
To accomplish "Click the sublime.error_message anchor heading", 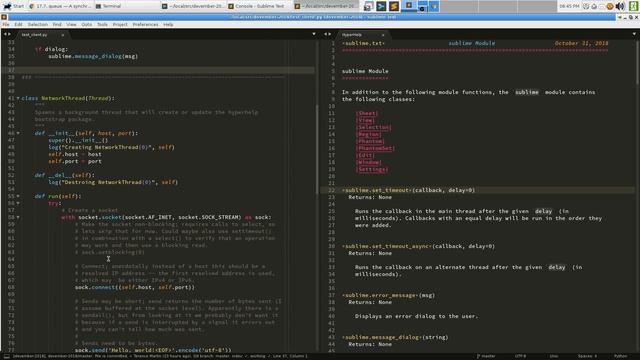I will [x=380, y=295].
